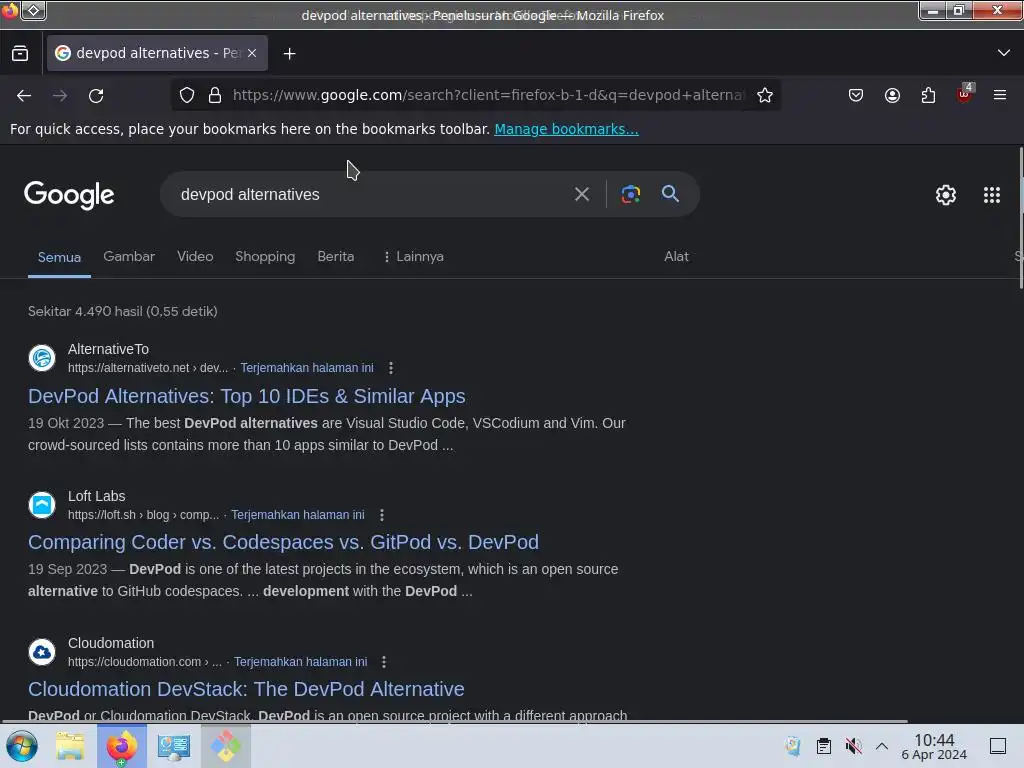1024x768 pixels.
Task: Open the extensions puzzle-piece menu
Action: [928, 95]
